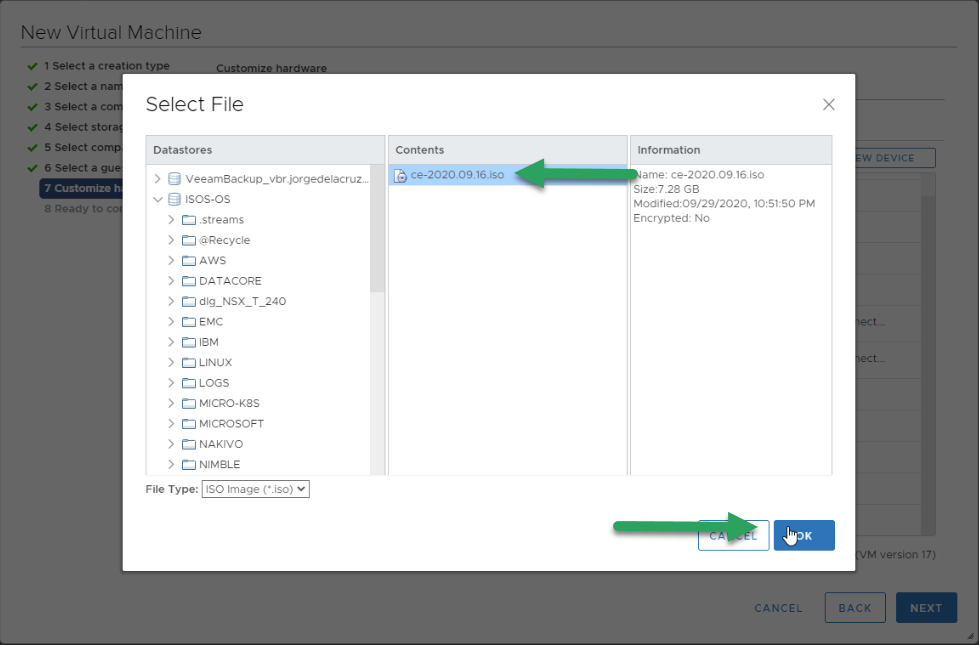
Task: Click BACK in the New Virtual Machine wizard
Action: coord(855,608)
